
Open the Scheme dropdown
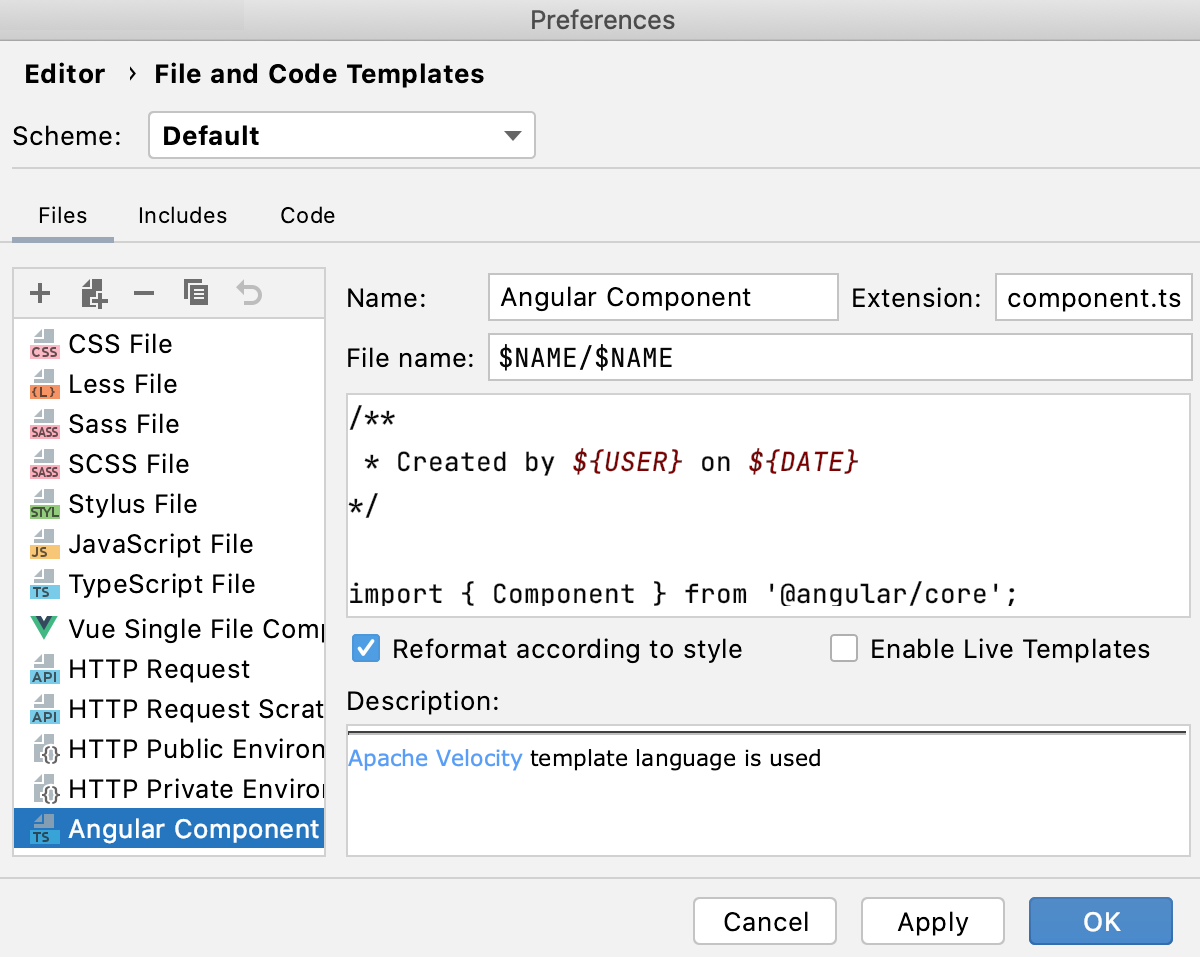(x=342, y=135)
